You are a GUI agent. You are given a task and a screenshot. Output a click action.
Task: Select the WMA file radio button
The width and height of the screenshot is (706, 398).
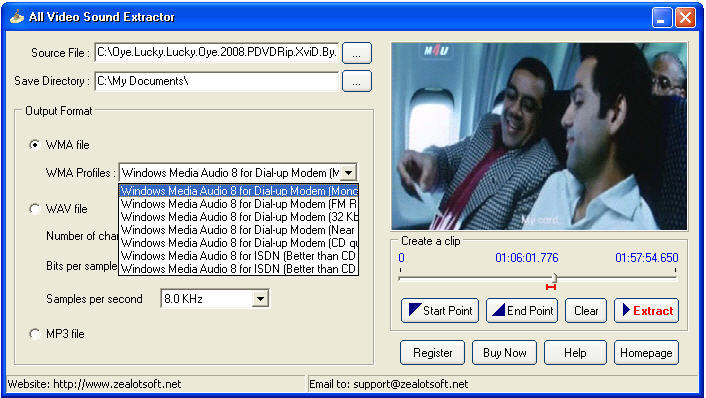(34, 145)
